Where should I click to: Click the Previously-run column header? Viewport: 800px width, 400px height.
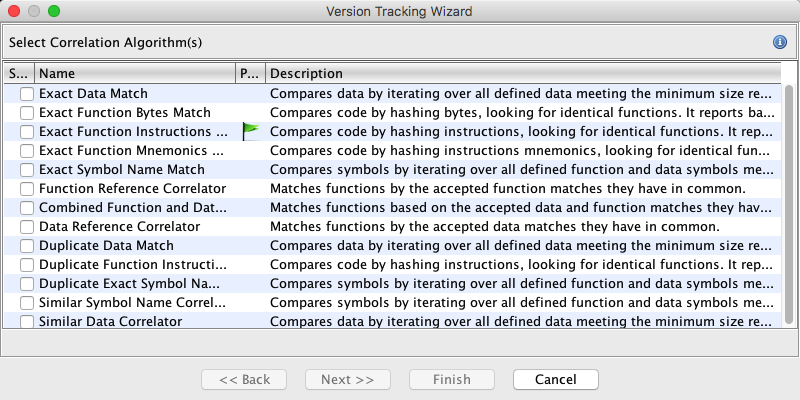(x=249, y=74)
